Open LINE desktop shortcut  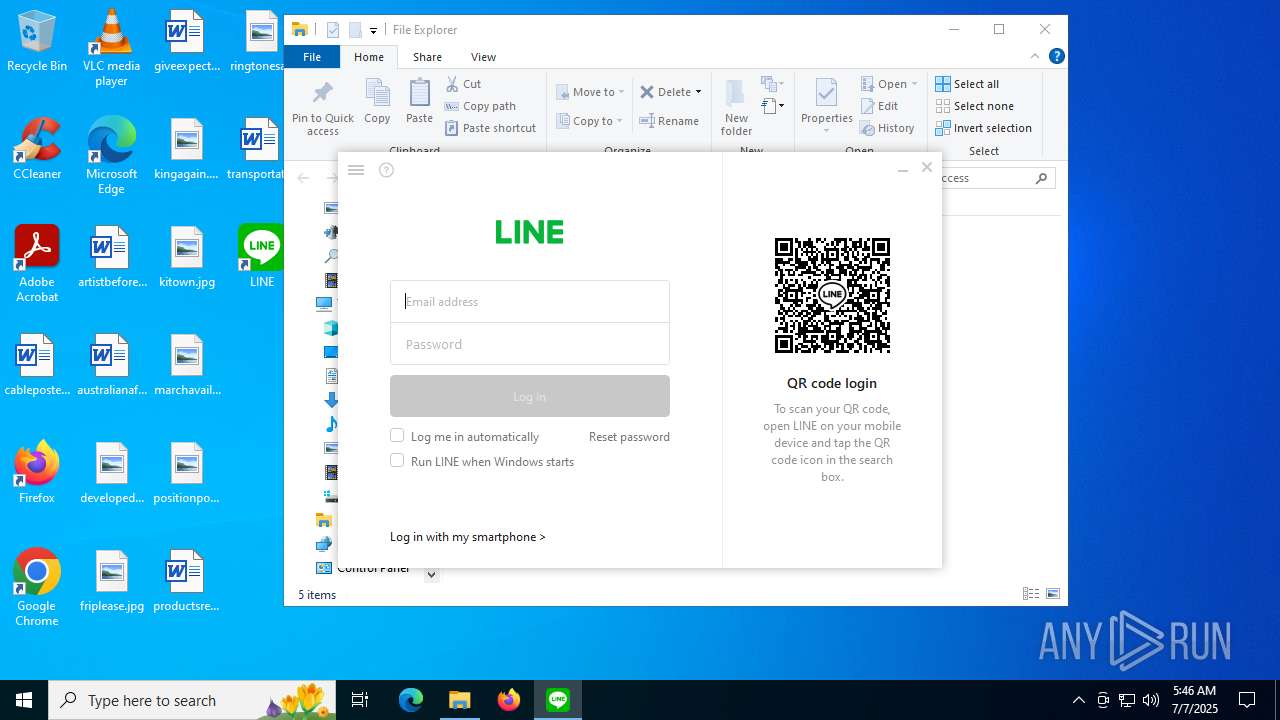pyautogui.click(x=262, y=256)
